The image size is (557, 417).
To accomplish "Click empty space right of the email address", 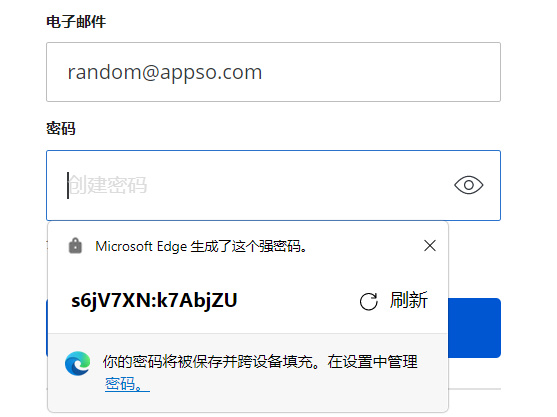I will (380, 72).
